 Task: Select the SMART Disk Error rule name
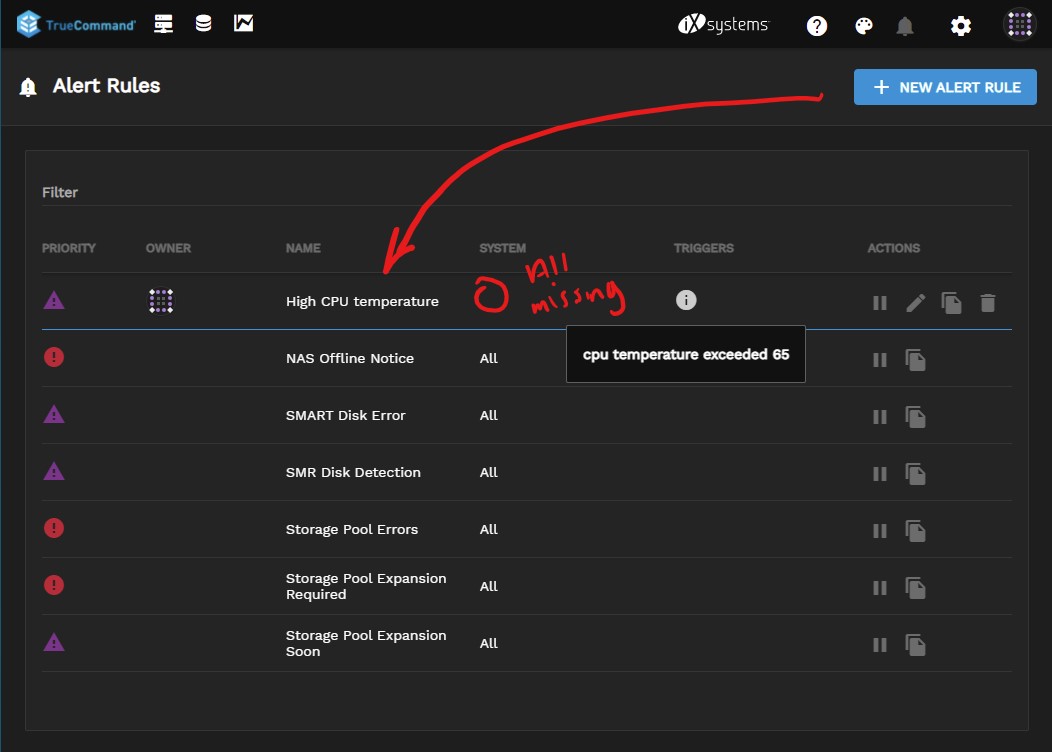(346, 415)
